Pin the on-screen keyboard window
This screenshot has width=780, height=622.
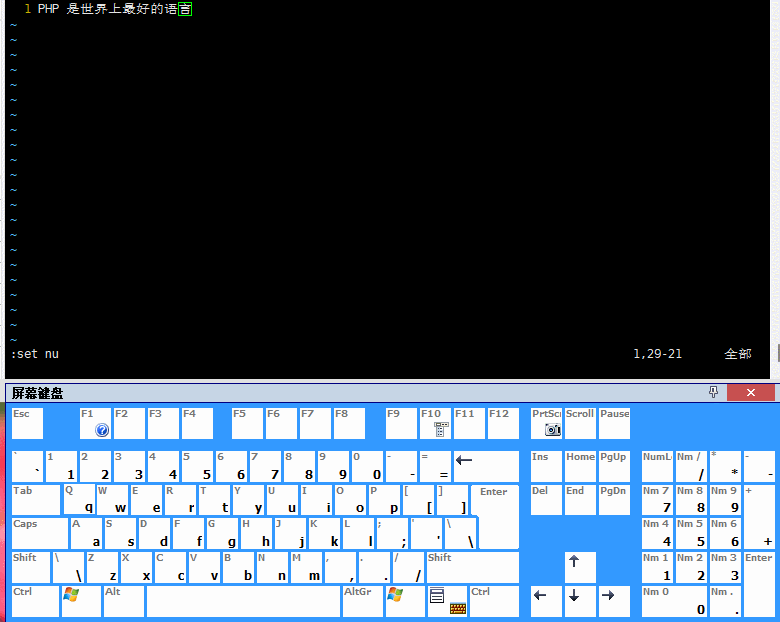(713, 392)
